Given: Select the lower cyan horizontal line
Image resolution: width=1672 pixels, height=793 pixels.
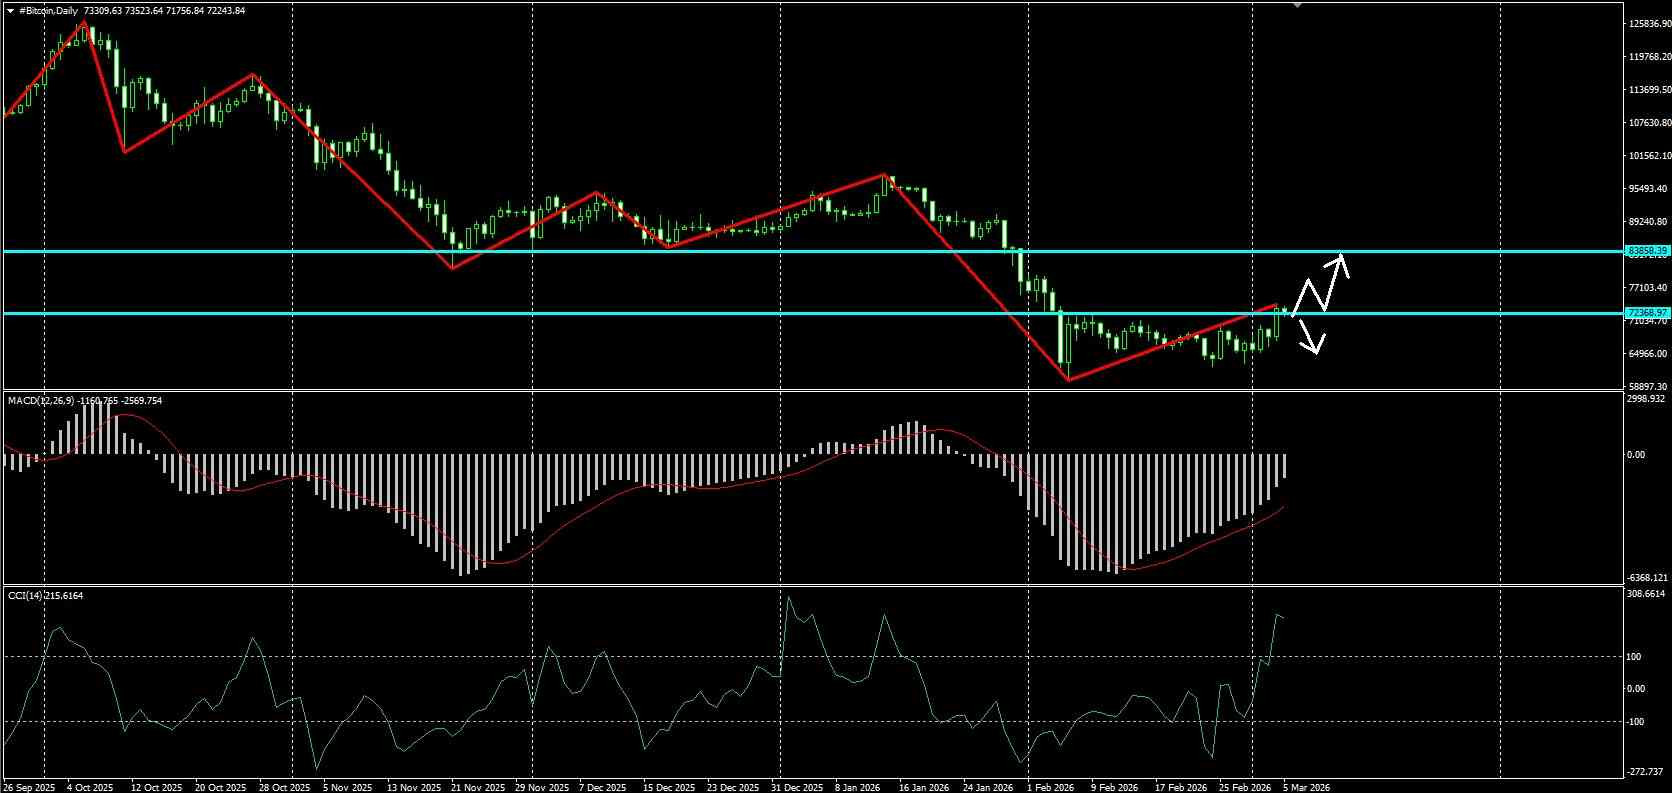Looking at the screenshot, I should click(810, 313).
